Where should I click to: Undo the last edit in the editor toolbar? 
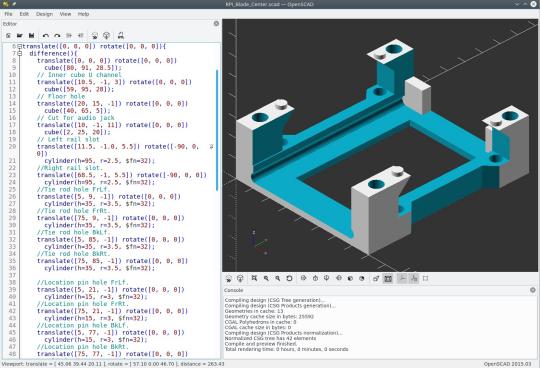coord(45,35)
